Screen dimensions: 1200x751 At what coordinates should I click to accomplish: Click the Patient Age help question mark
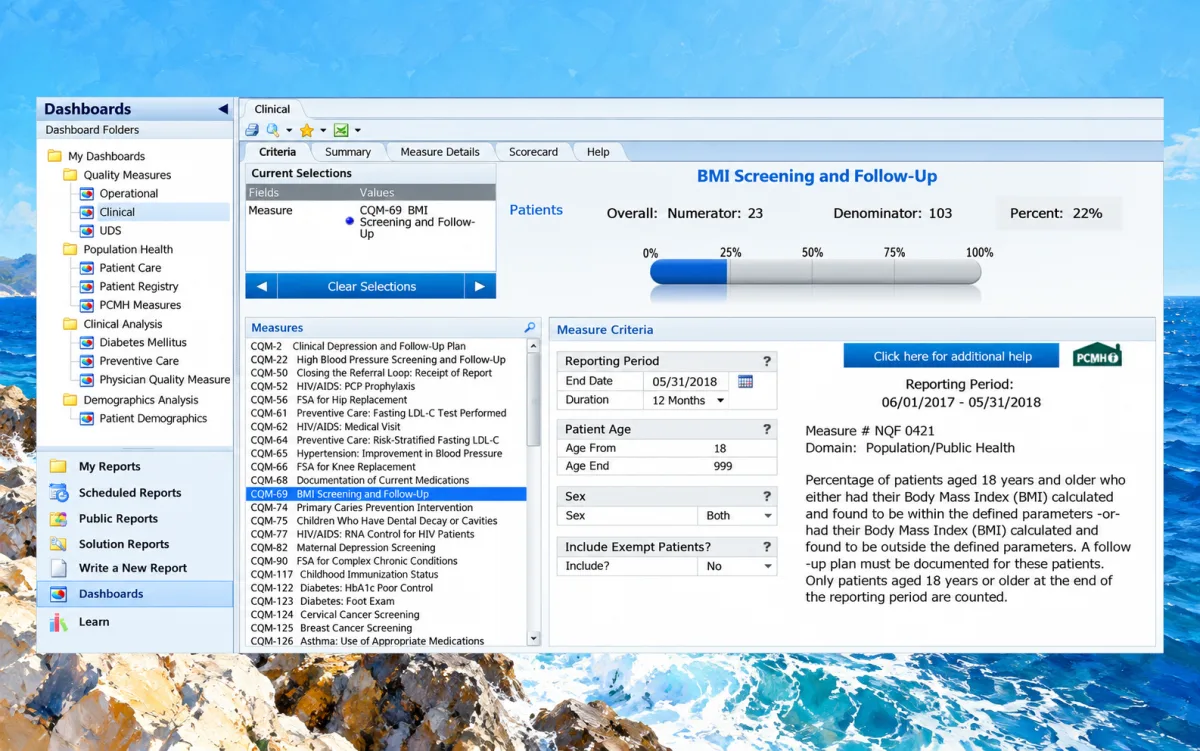coord(767,429)
